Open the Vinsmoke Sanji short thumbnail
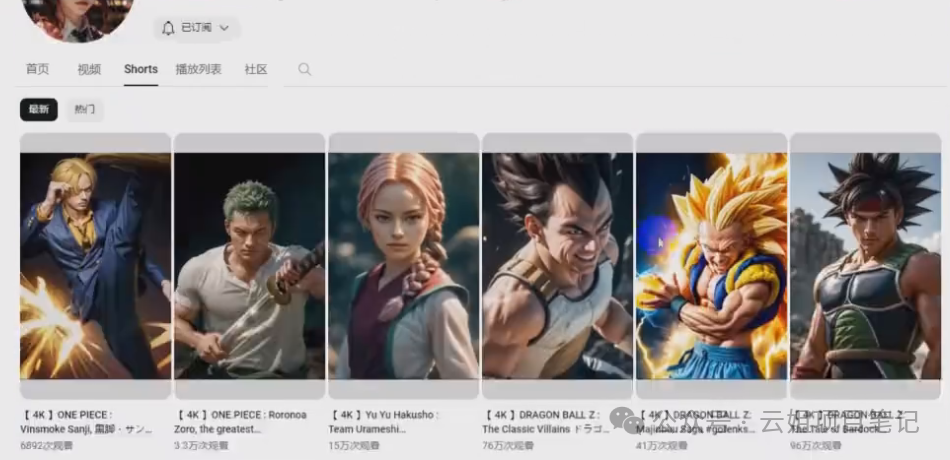Screen dimensions: 950x460 pyautogui.click(x=96, y=265)
